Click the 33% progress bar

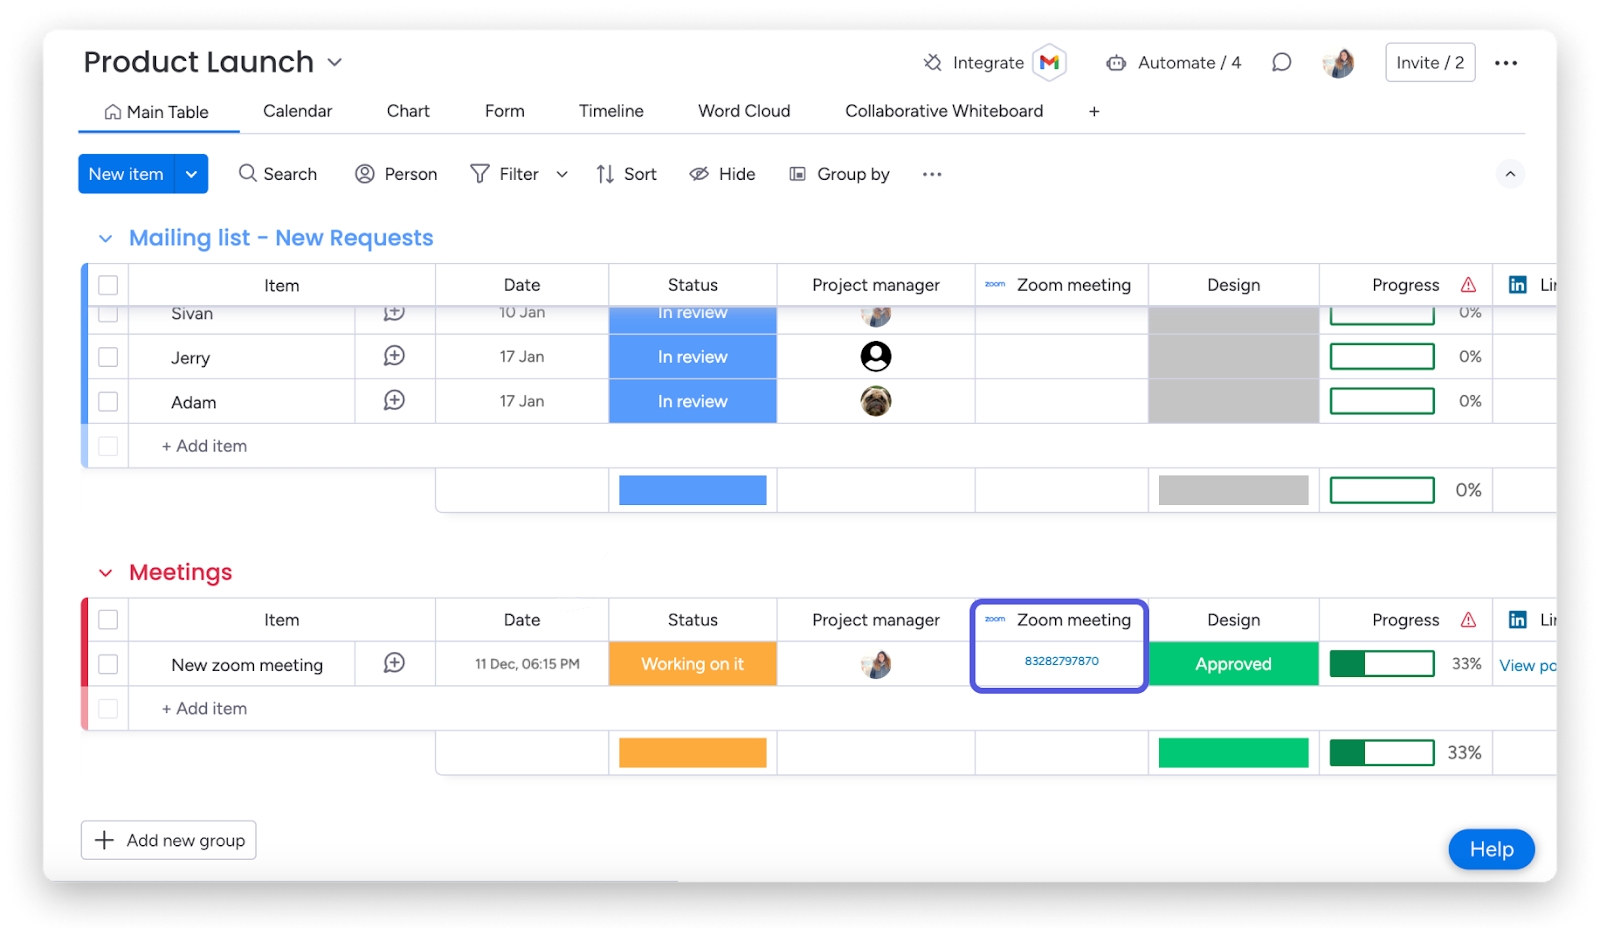pyautogui.click(x=1381, y=663)
